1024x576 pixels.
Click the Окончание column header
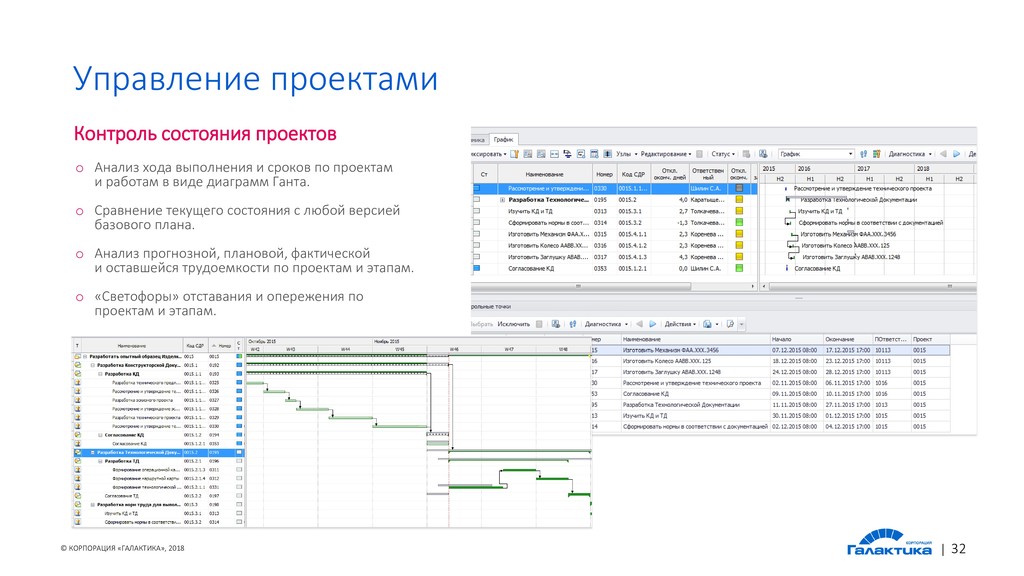(847, 340)
